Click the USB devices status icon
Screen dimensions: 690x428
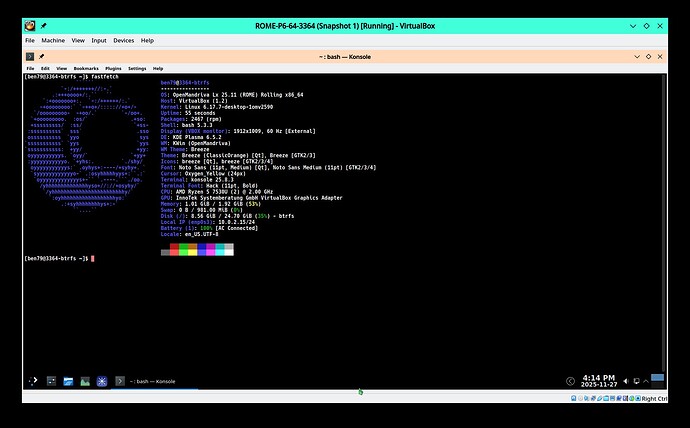[x=599, y=398]
